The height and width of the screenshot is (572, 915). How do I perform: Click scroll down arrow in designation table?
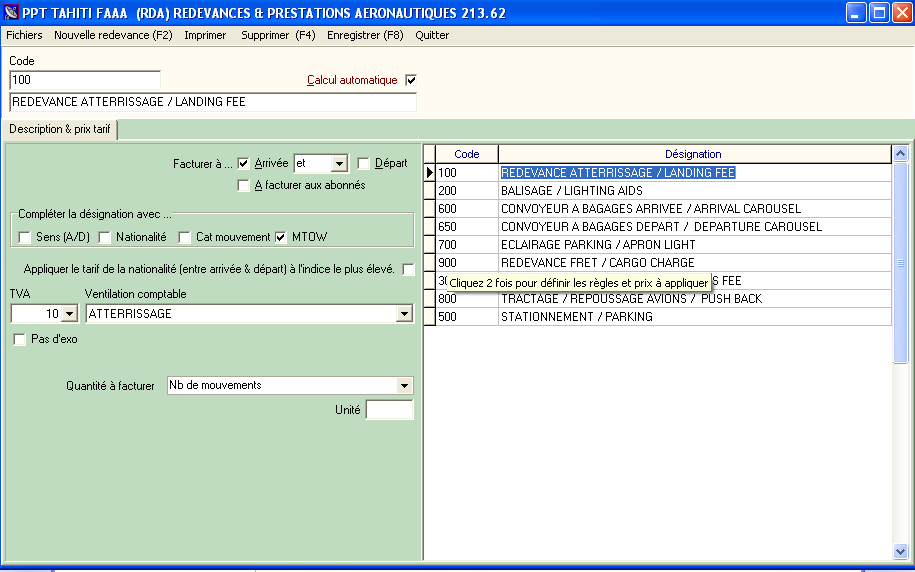pos(900,551)
